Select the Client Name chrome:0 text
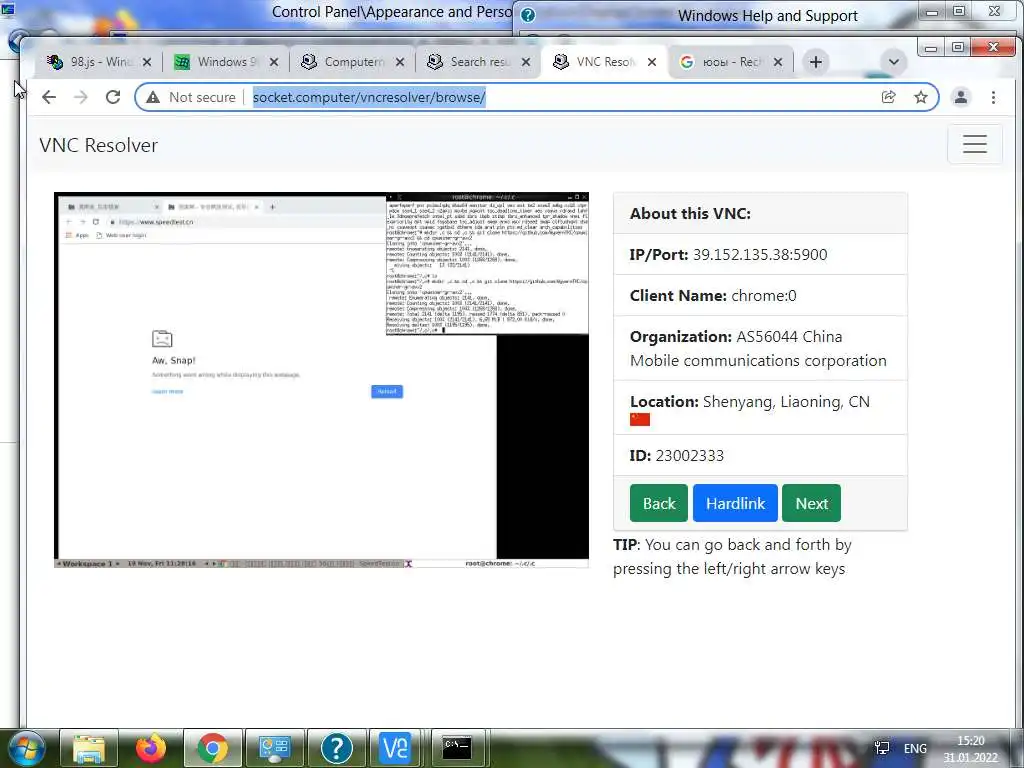This screenshot has height=768, width=1024. [764, 296]
